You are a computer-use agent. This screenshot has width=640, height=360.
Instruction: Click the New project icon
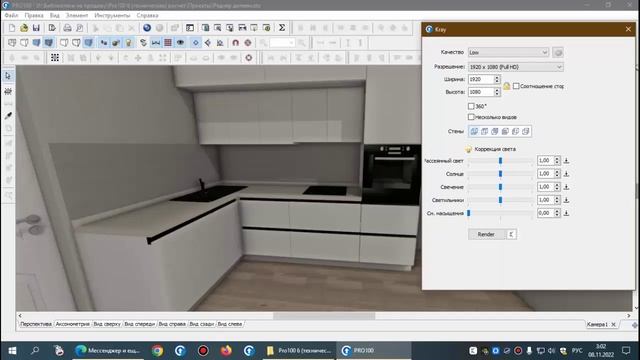tap(12, 28)
